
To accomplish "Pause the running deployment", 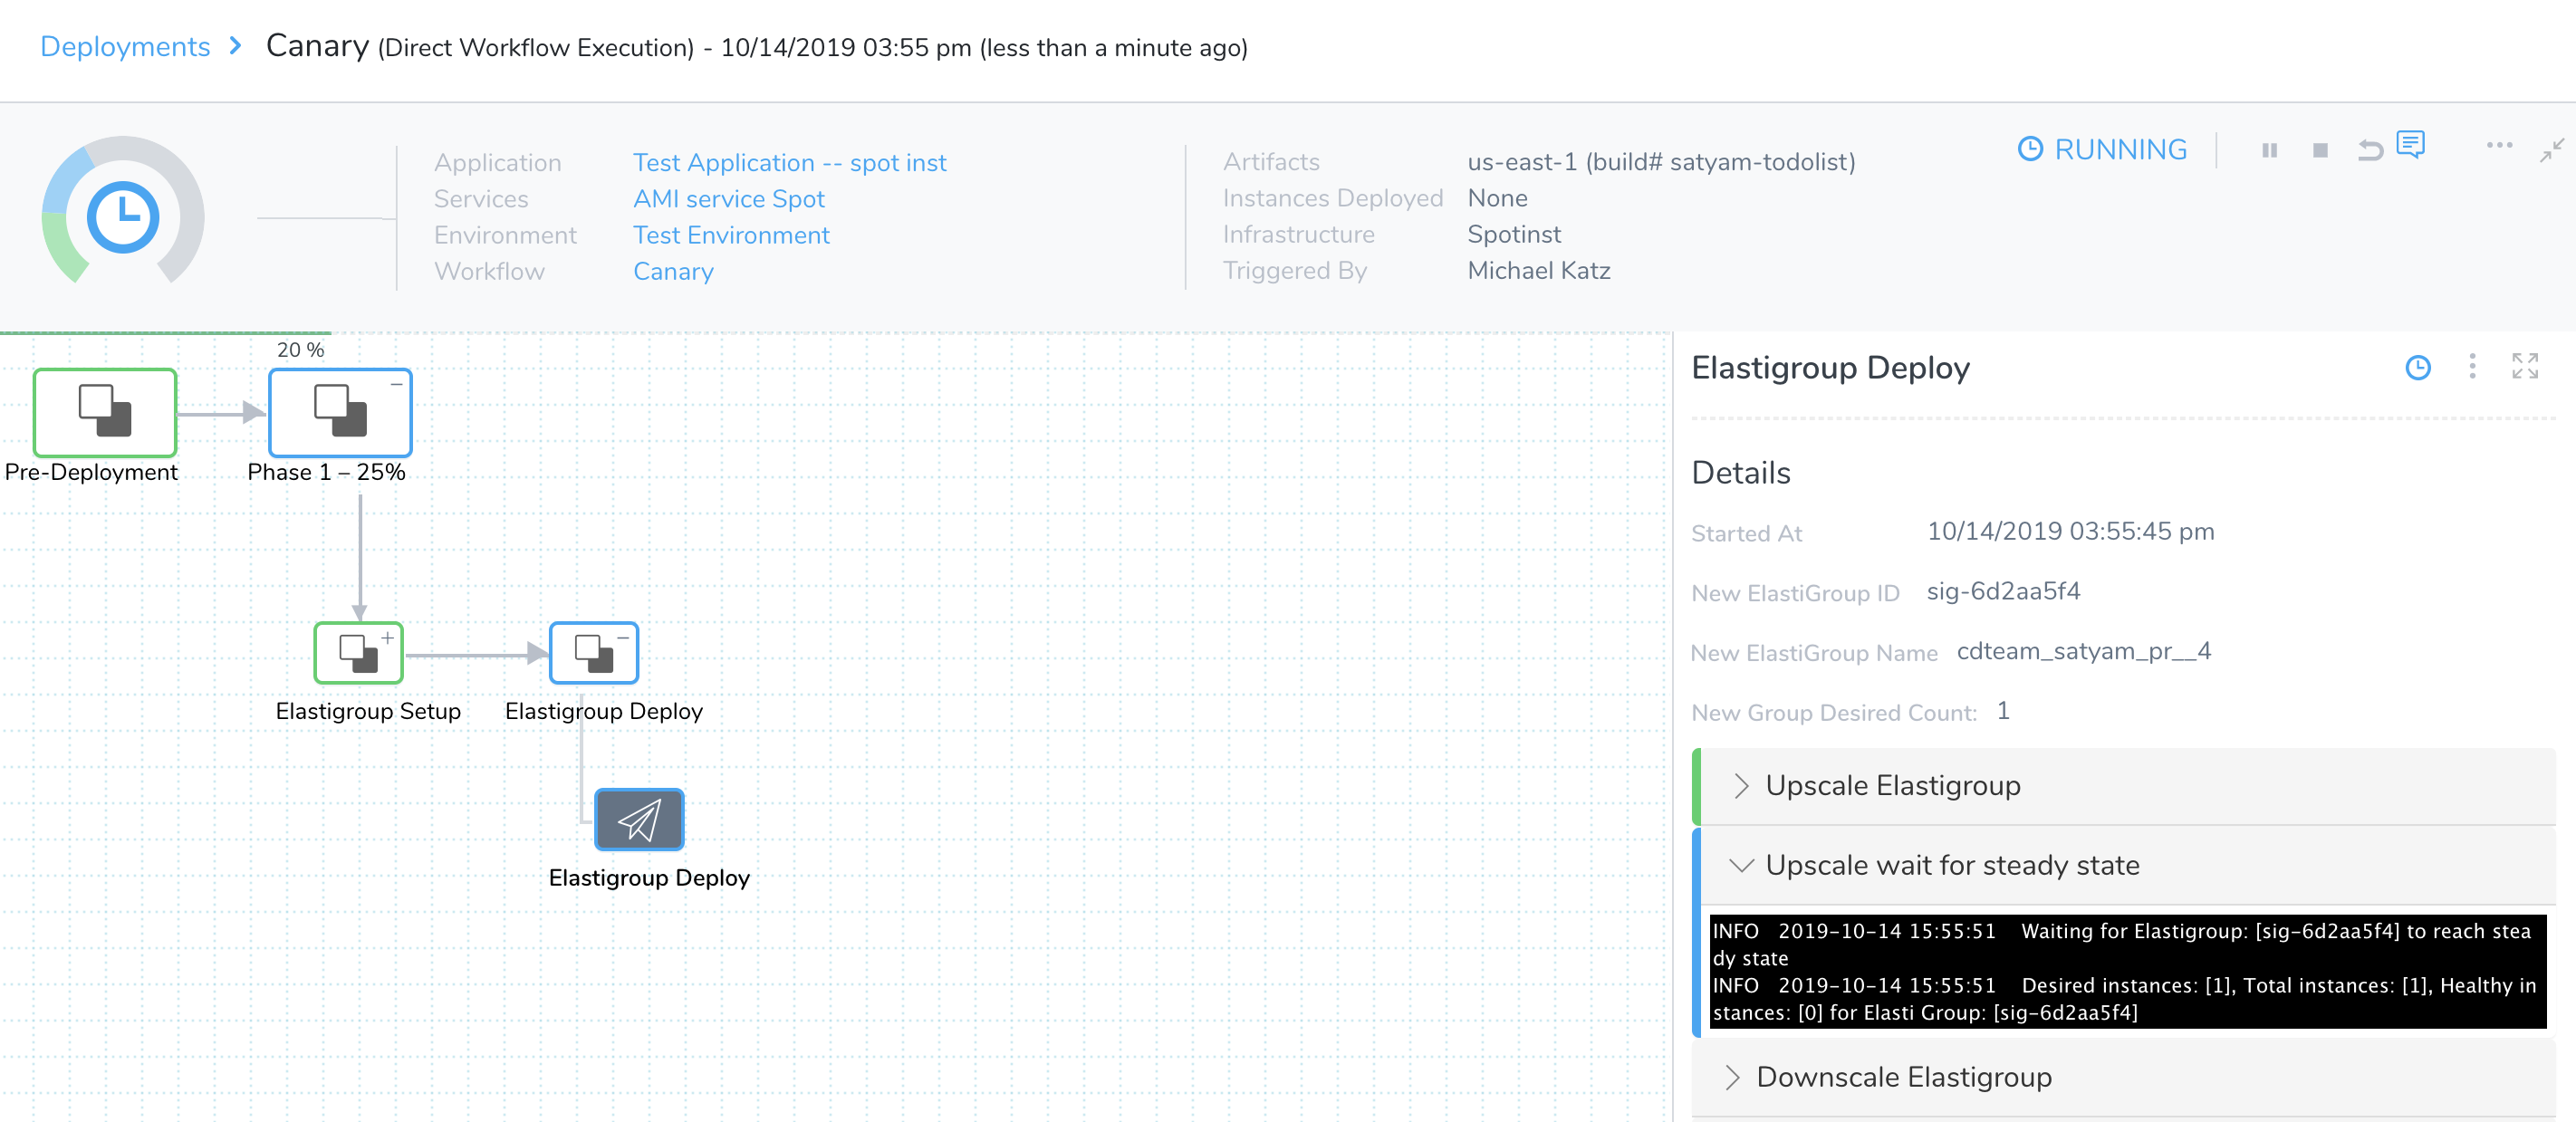I will tap(2269, 150).
